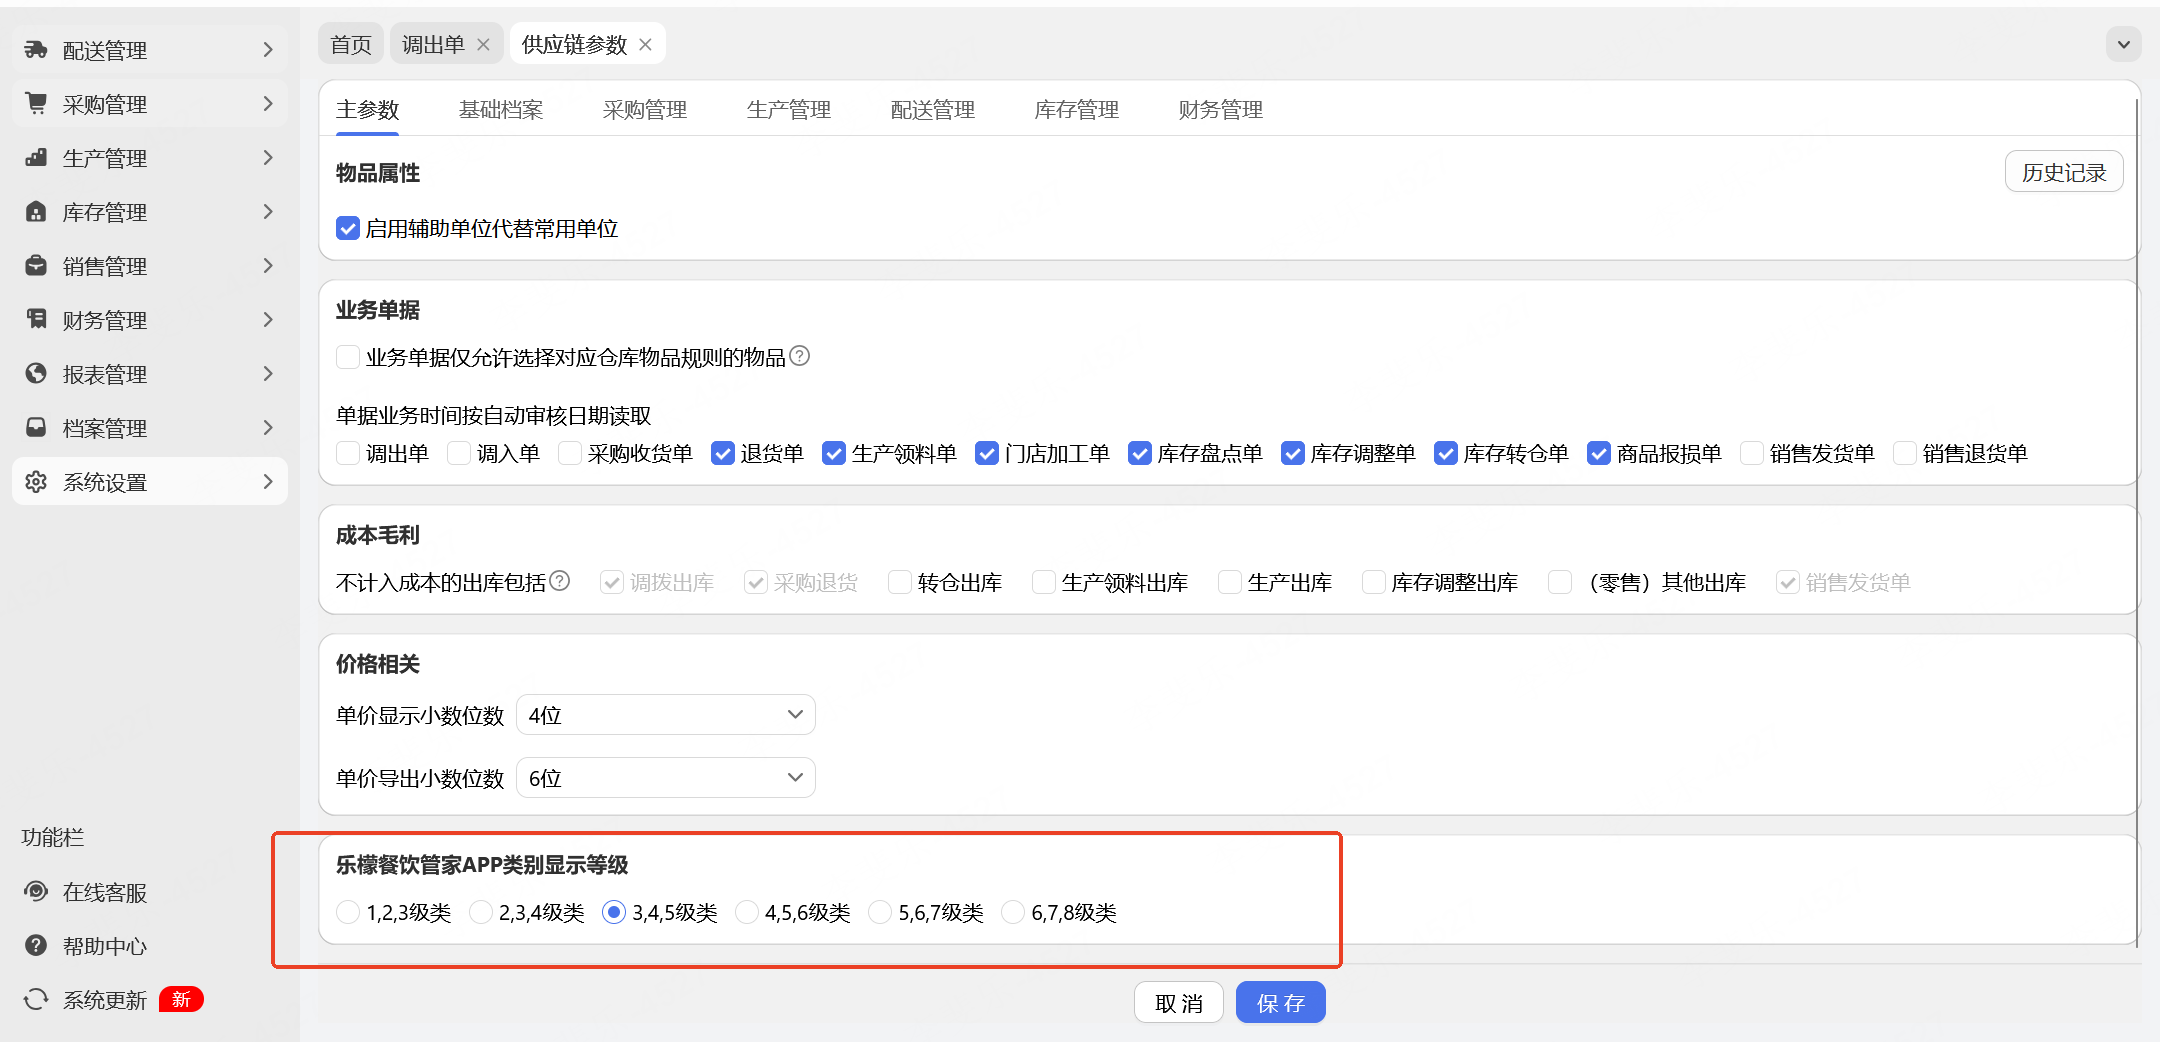Check the 转仓出库 checkbox
The width and height of the screenshot is (2160, 1042).
tap(900, 582)
